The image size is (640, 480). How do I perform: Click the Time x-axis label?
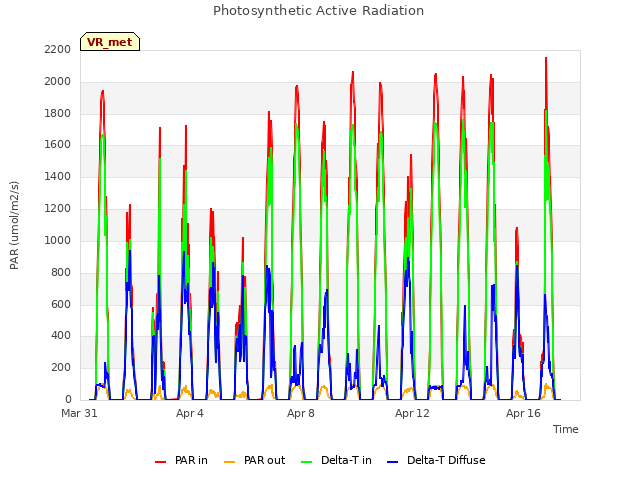coord(565,429)
